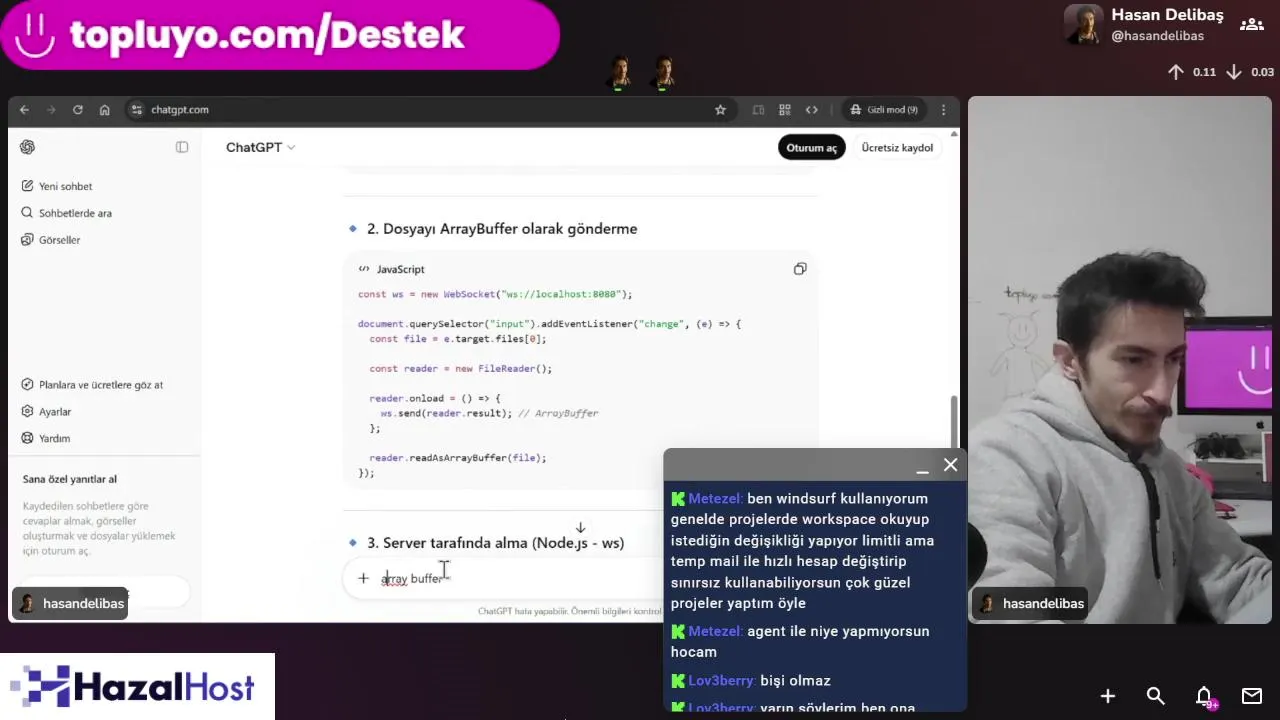Open the QR grid extension icon
The width and height of the screenshot is (1280, 720).
(x=785, y=110)
